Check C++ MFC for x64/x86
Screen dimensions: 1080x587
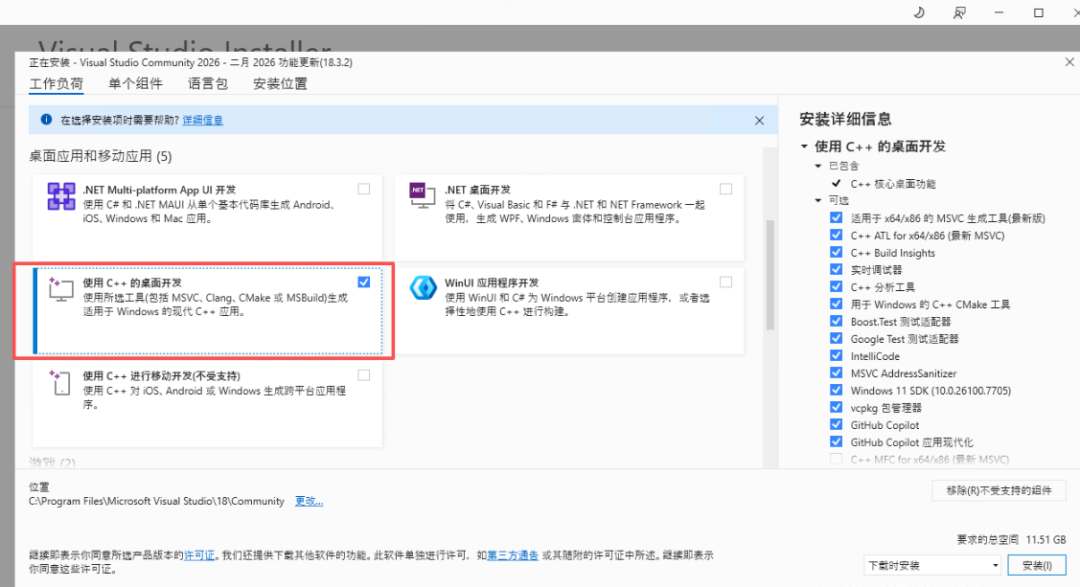click(x=836, y=459)
